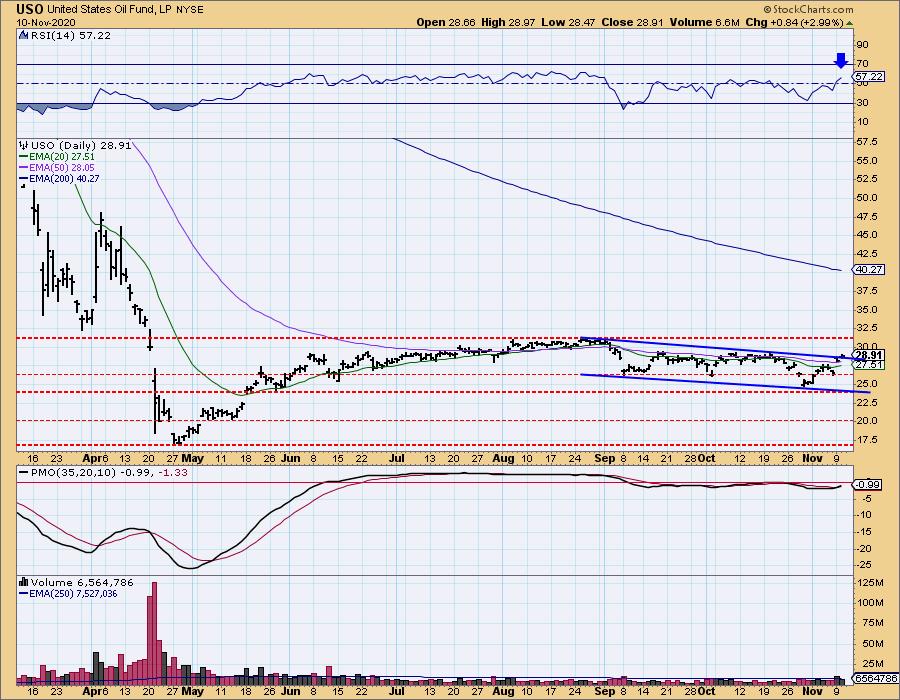Click the EMA(50) 28.05 legend entry
The image size is (900, 700).
click(62, 168)
